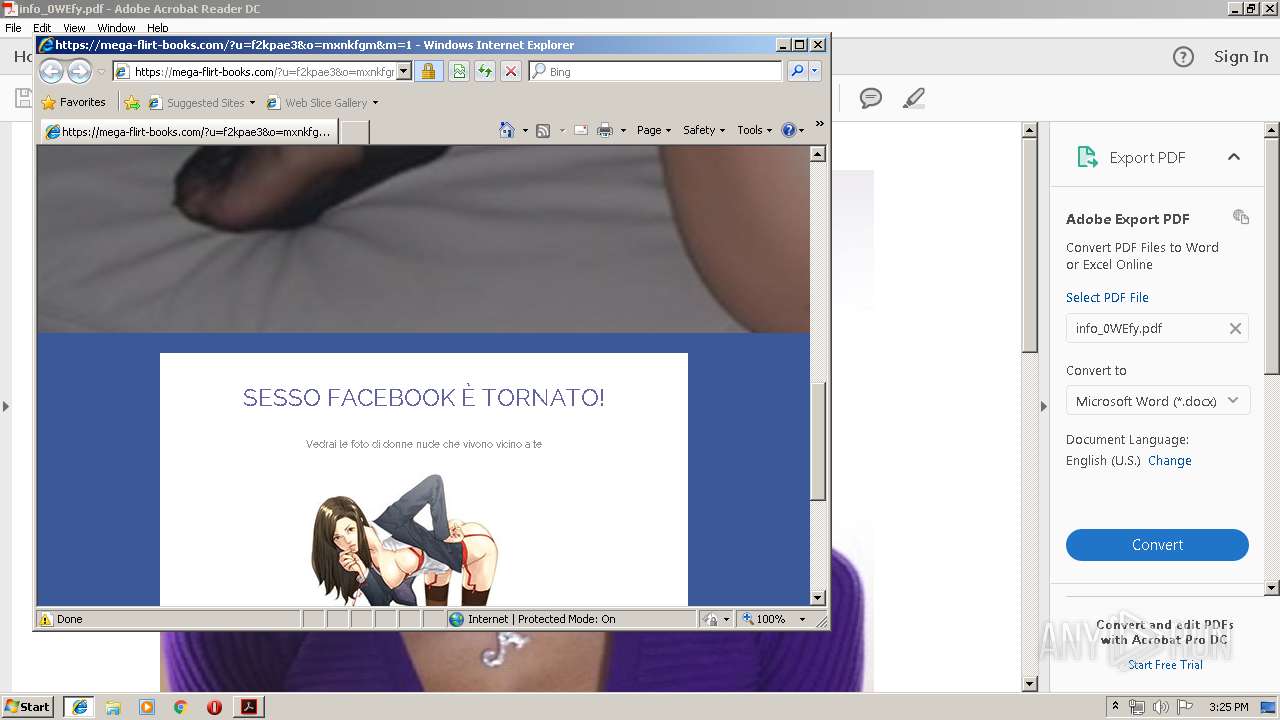Click the Sign In link in Acrobat
The height and width of the screenshot is (720, 1280).
pos(1241,57)
